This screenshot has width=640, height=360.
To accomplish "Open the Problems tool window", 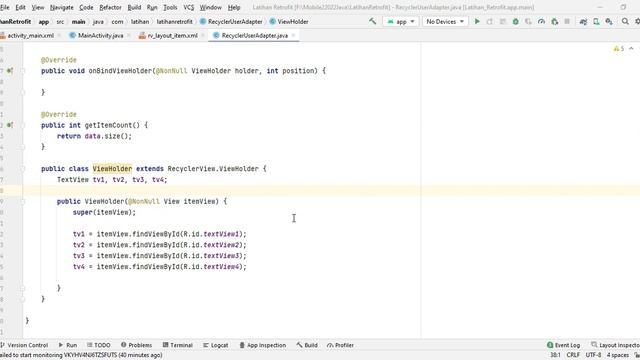I will 136,345.
